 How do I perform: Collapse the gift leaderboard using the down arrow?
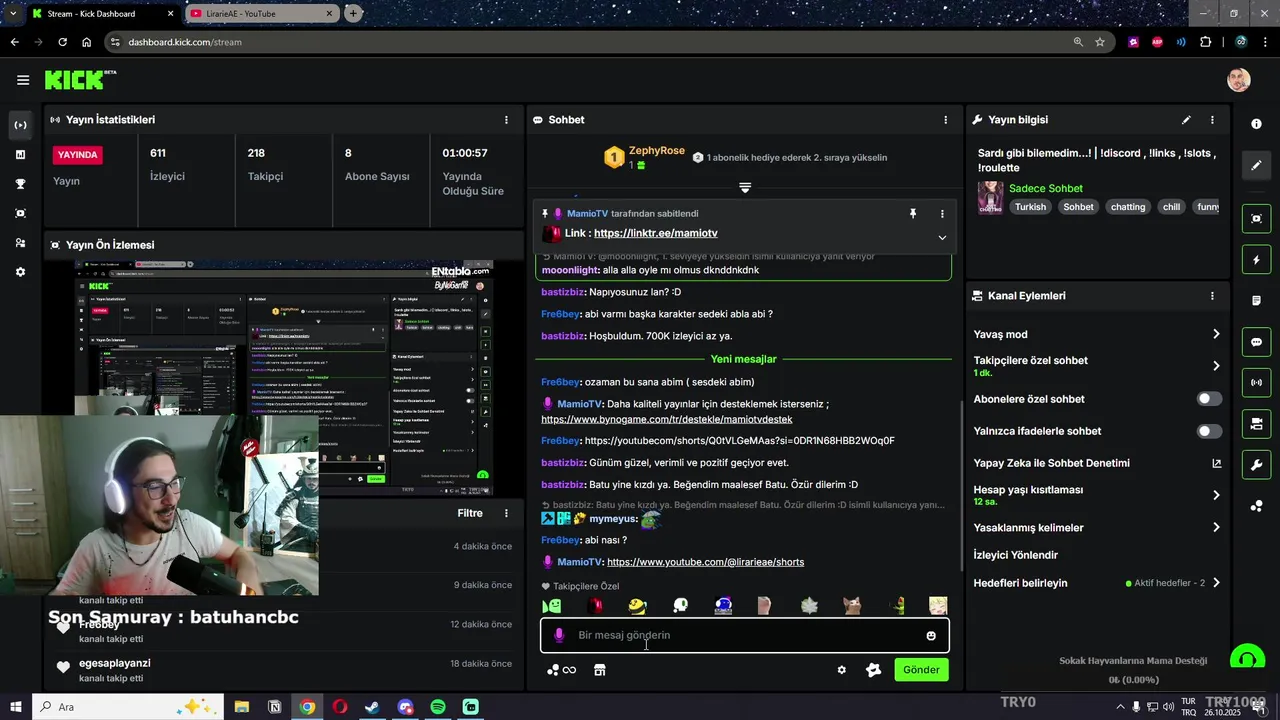(745, 187)
